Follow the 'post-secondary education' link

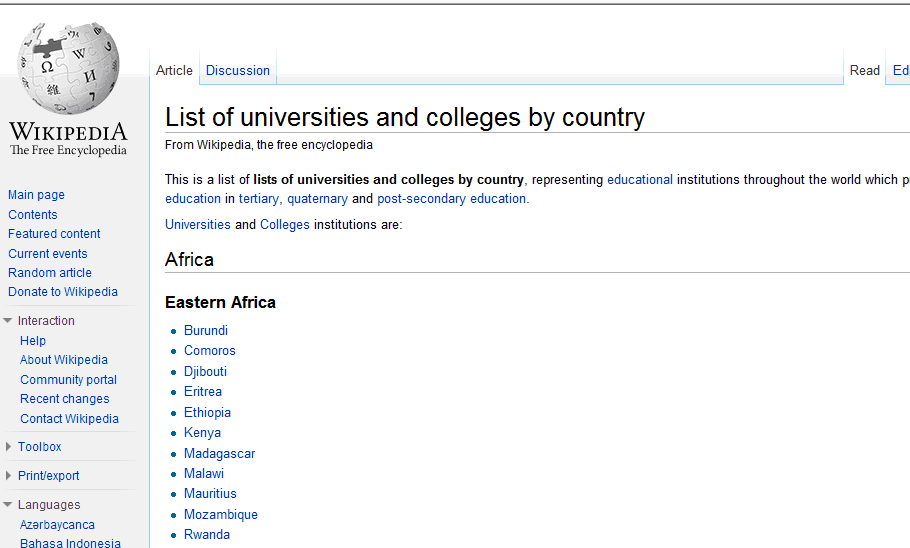(x=451, y=199)
